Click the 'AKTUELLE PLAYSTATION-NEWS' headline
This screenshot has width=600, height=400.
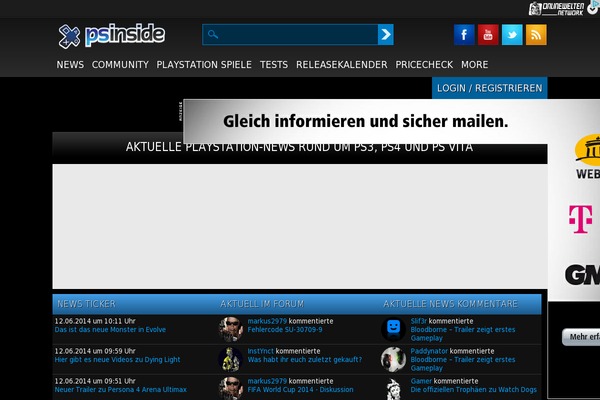point(299,147)
